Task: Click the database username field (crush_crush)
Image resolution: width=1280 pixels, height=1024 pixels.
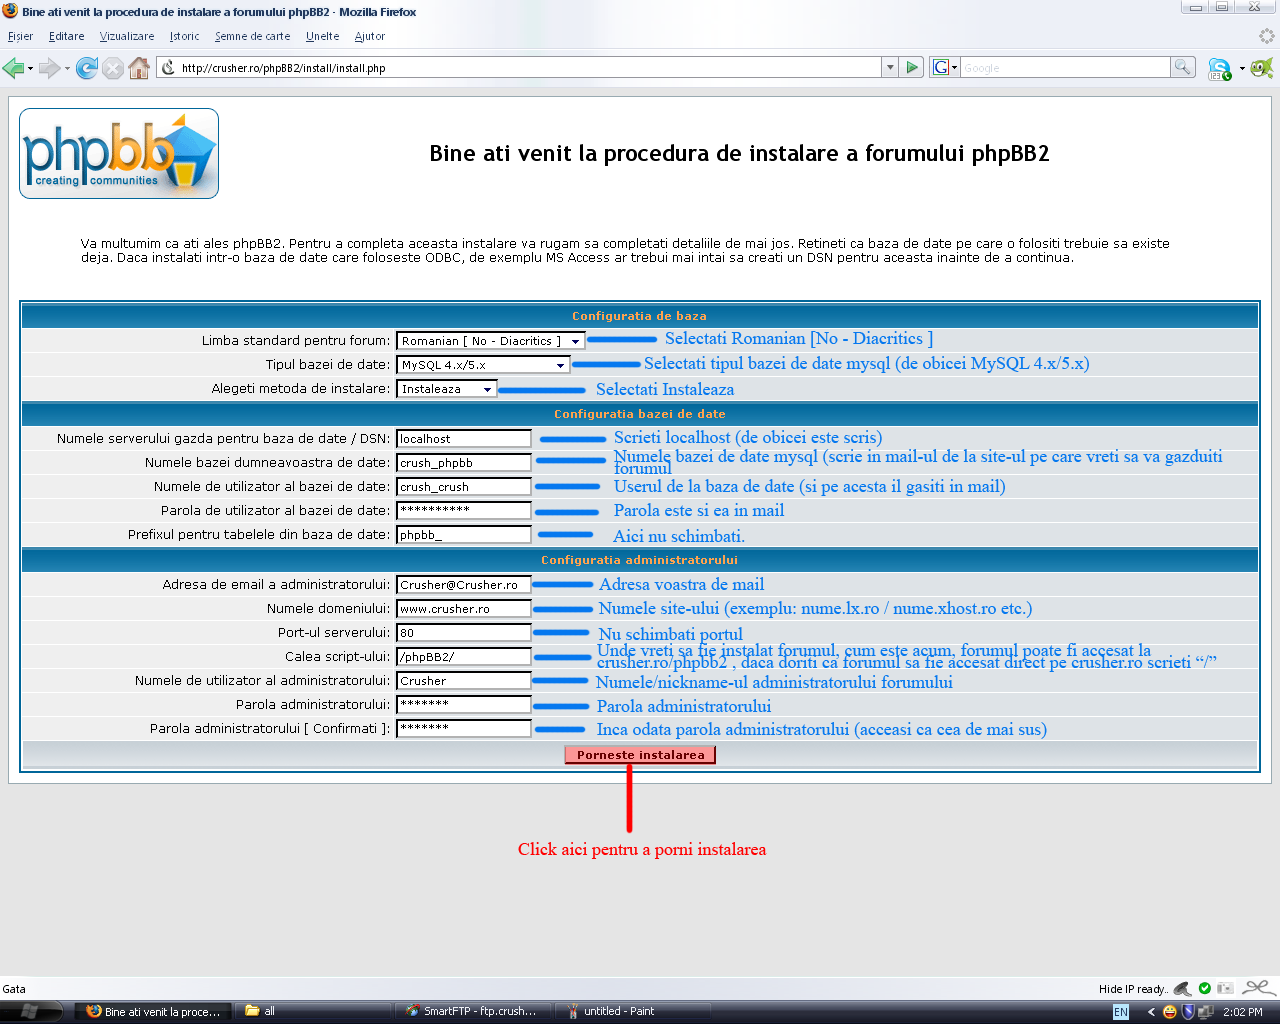Action: pyautogui.click(x=464, y=486)
